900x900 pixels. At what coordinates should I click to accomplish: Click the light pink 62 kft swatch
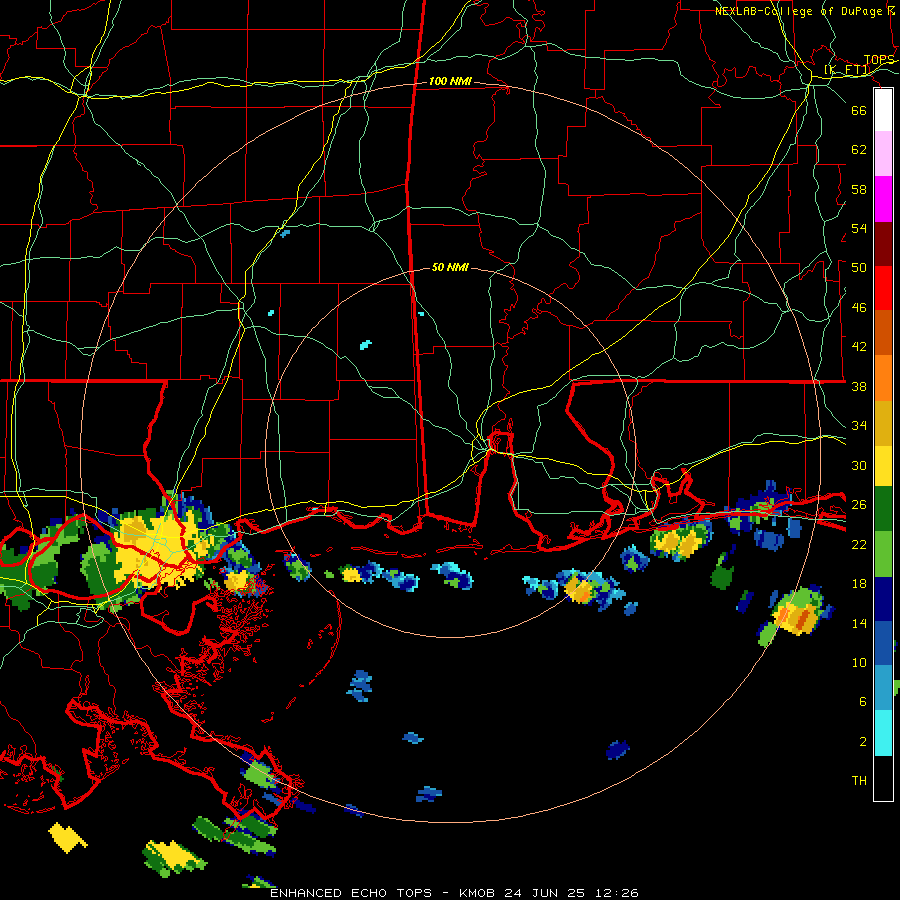(883, 154)
